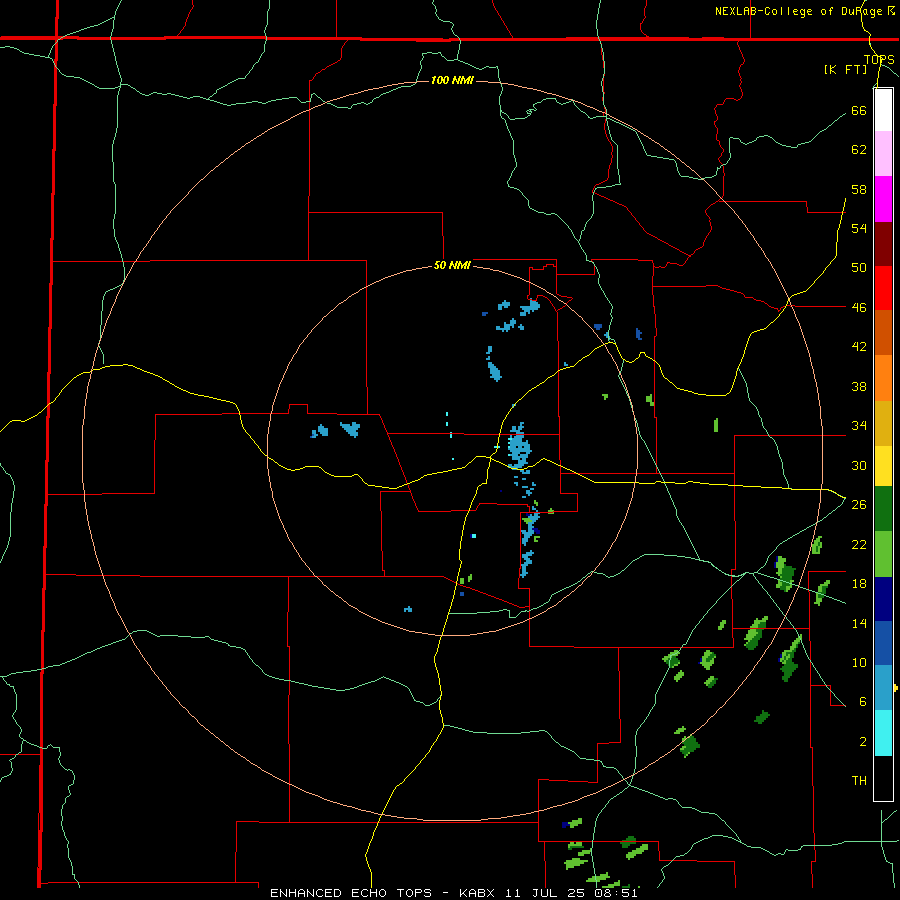Click the '50 NMI' range ring label
The height and width of the screenshot is (900, 900).
(452, 265)
